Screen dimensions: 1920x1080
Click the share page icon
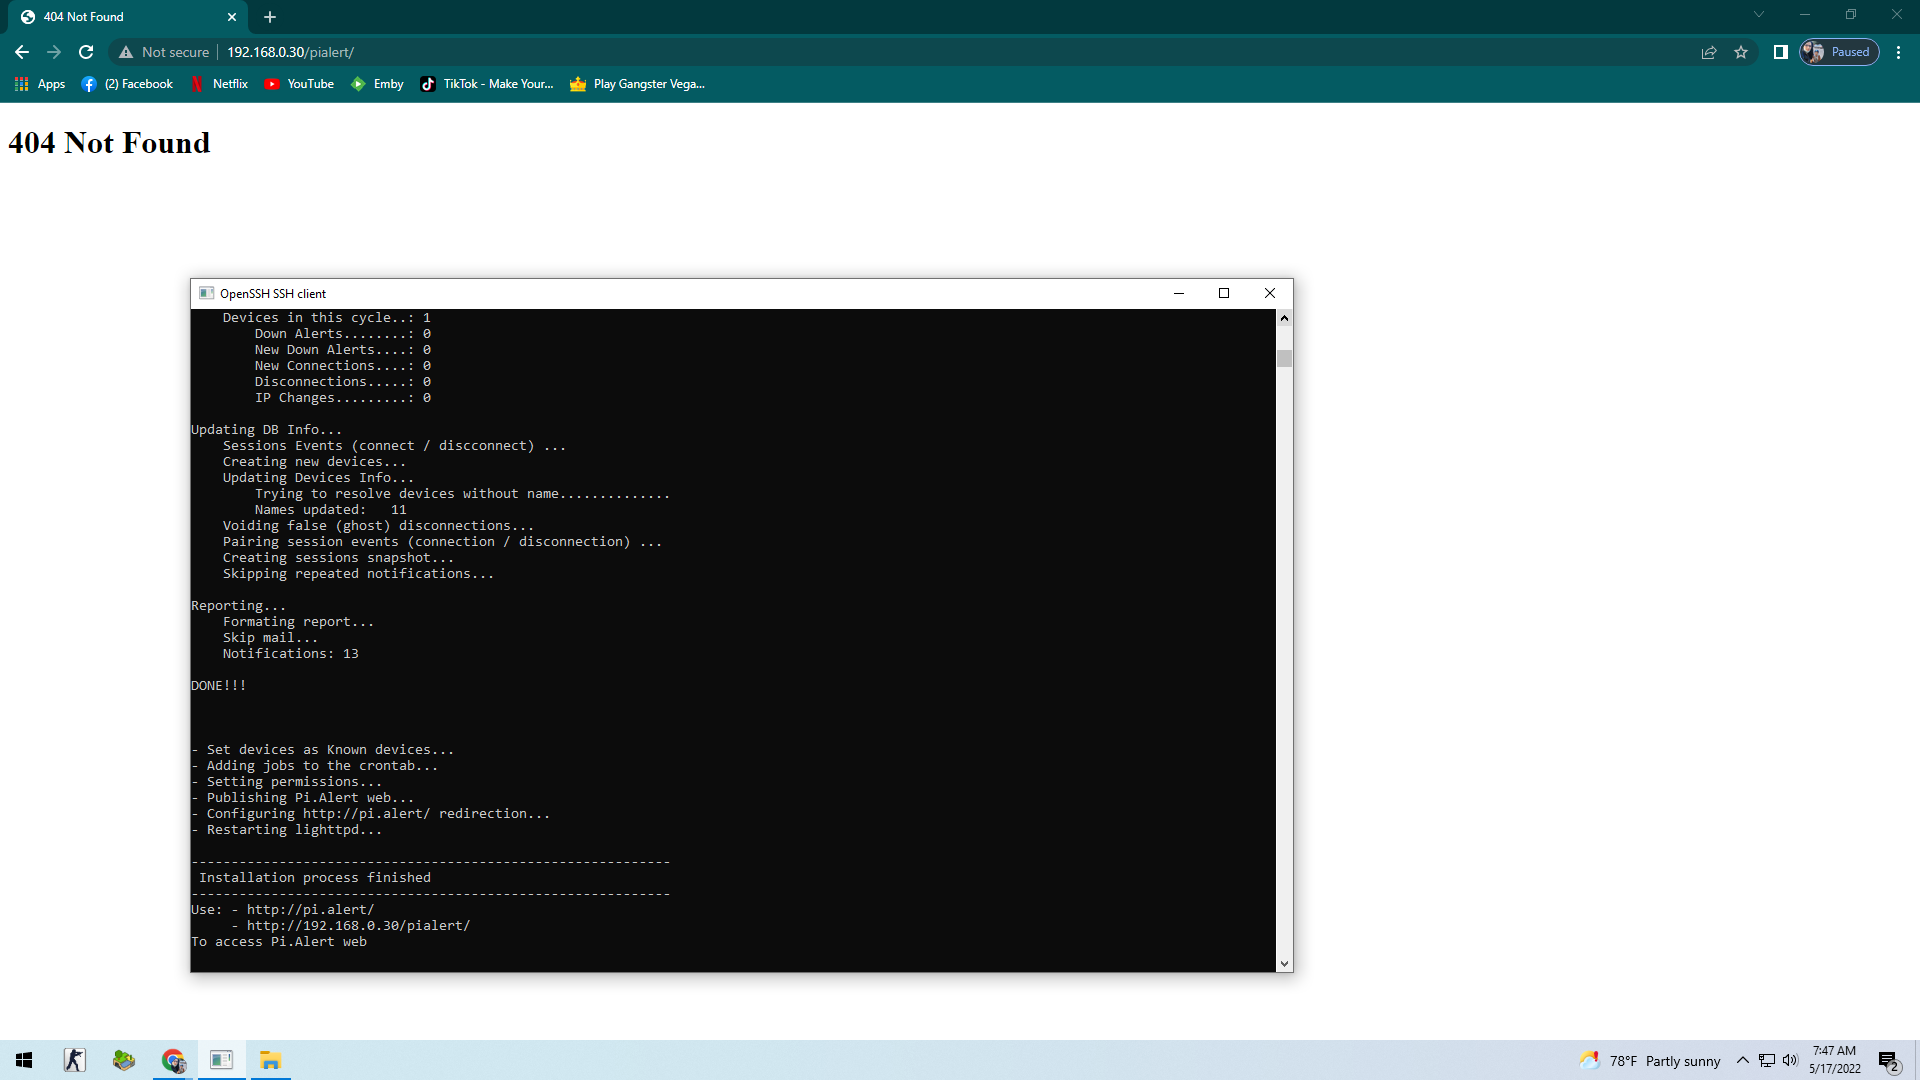tap(1709, 52)
